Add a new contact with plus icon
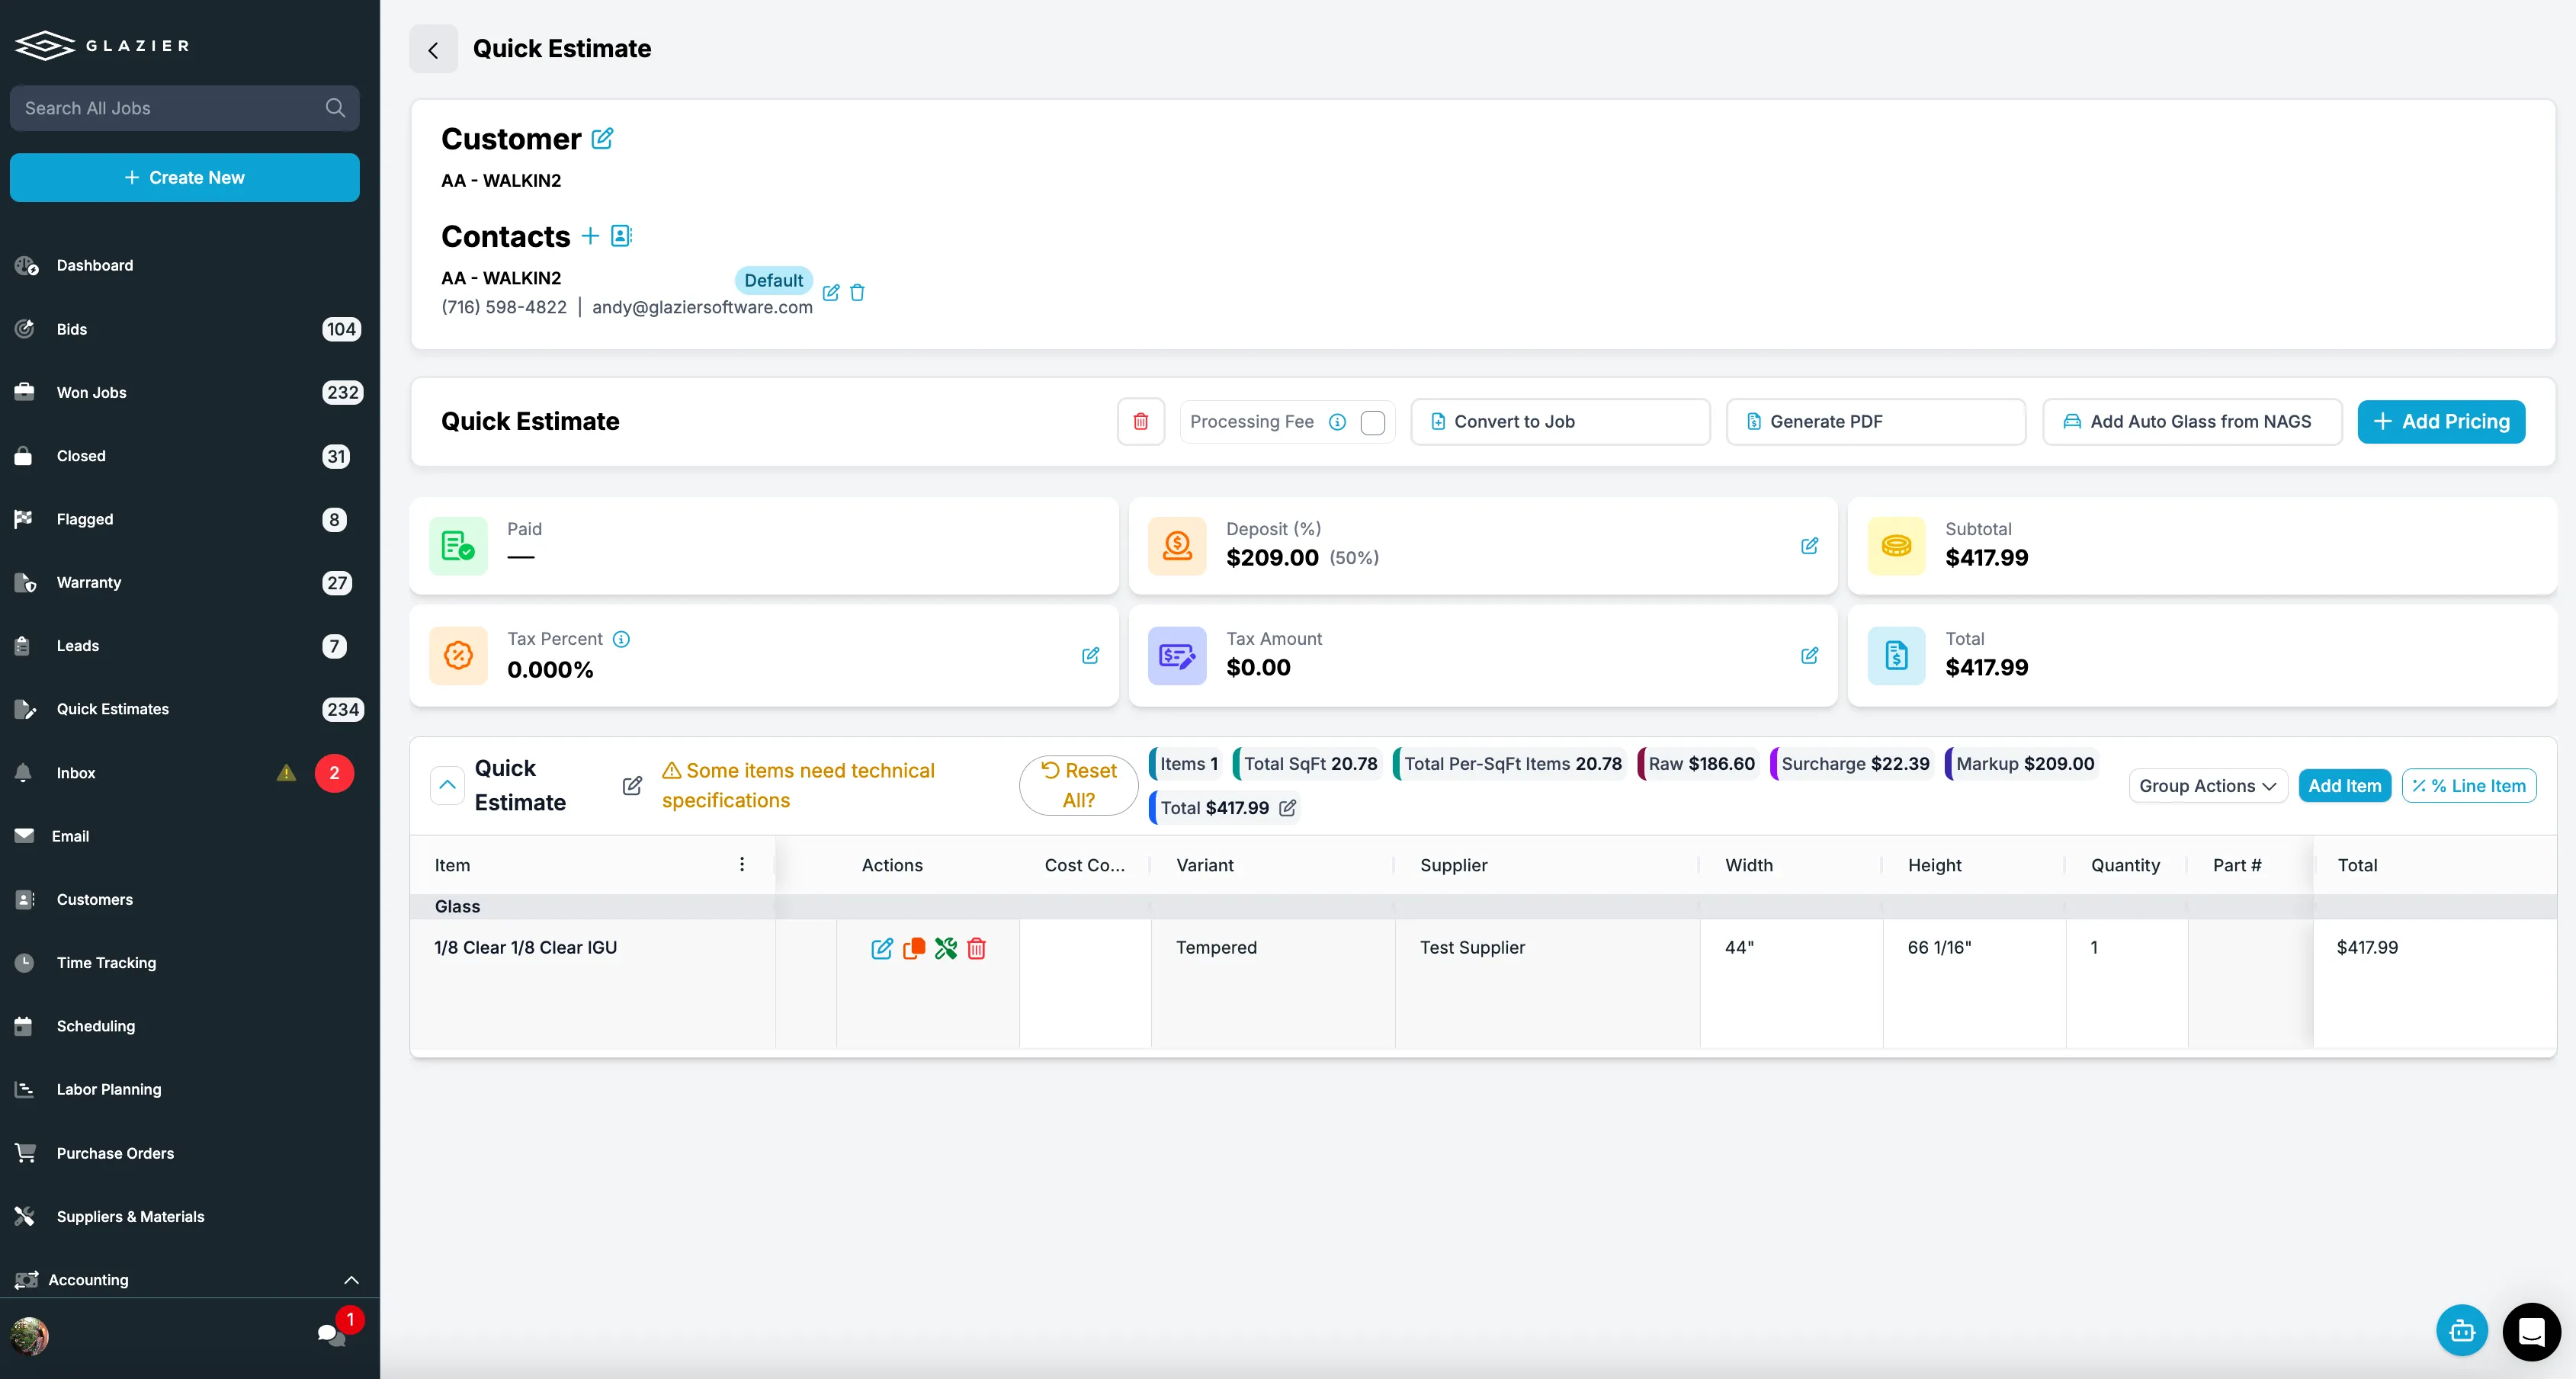 590,236
